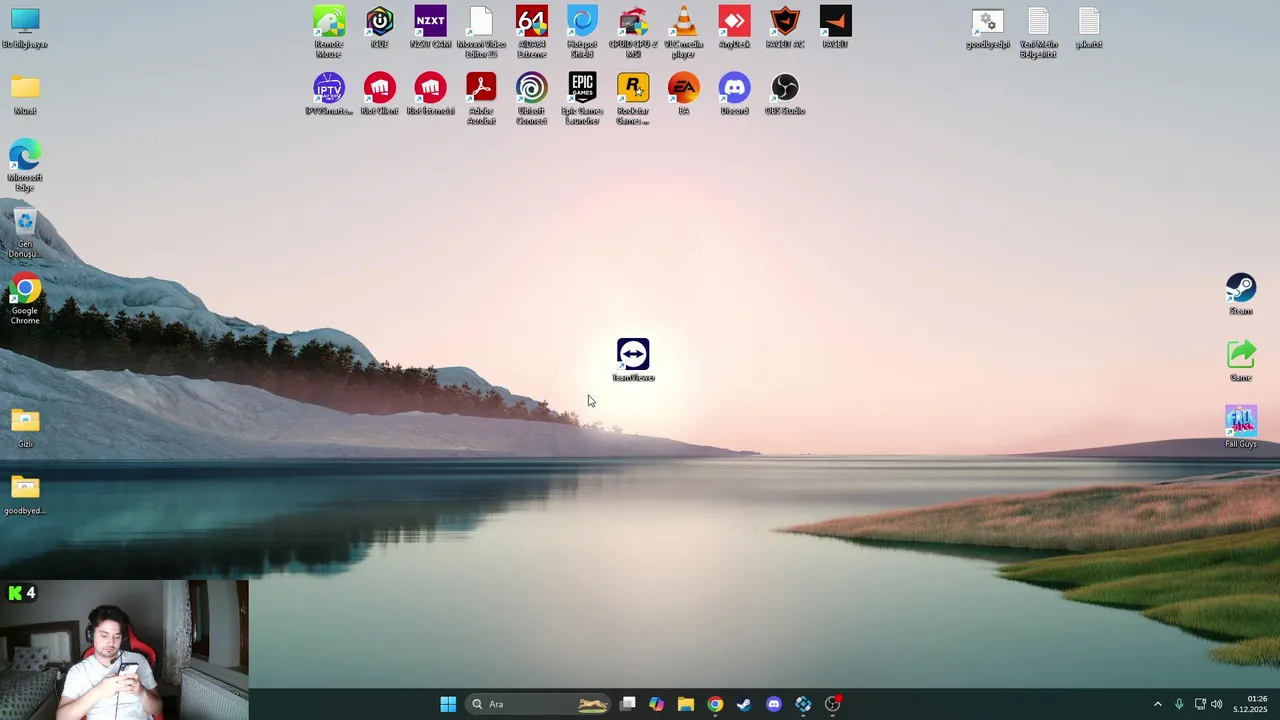Click the microphone tray icon

[x=1179, y=704]
